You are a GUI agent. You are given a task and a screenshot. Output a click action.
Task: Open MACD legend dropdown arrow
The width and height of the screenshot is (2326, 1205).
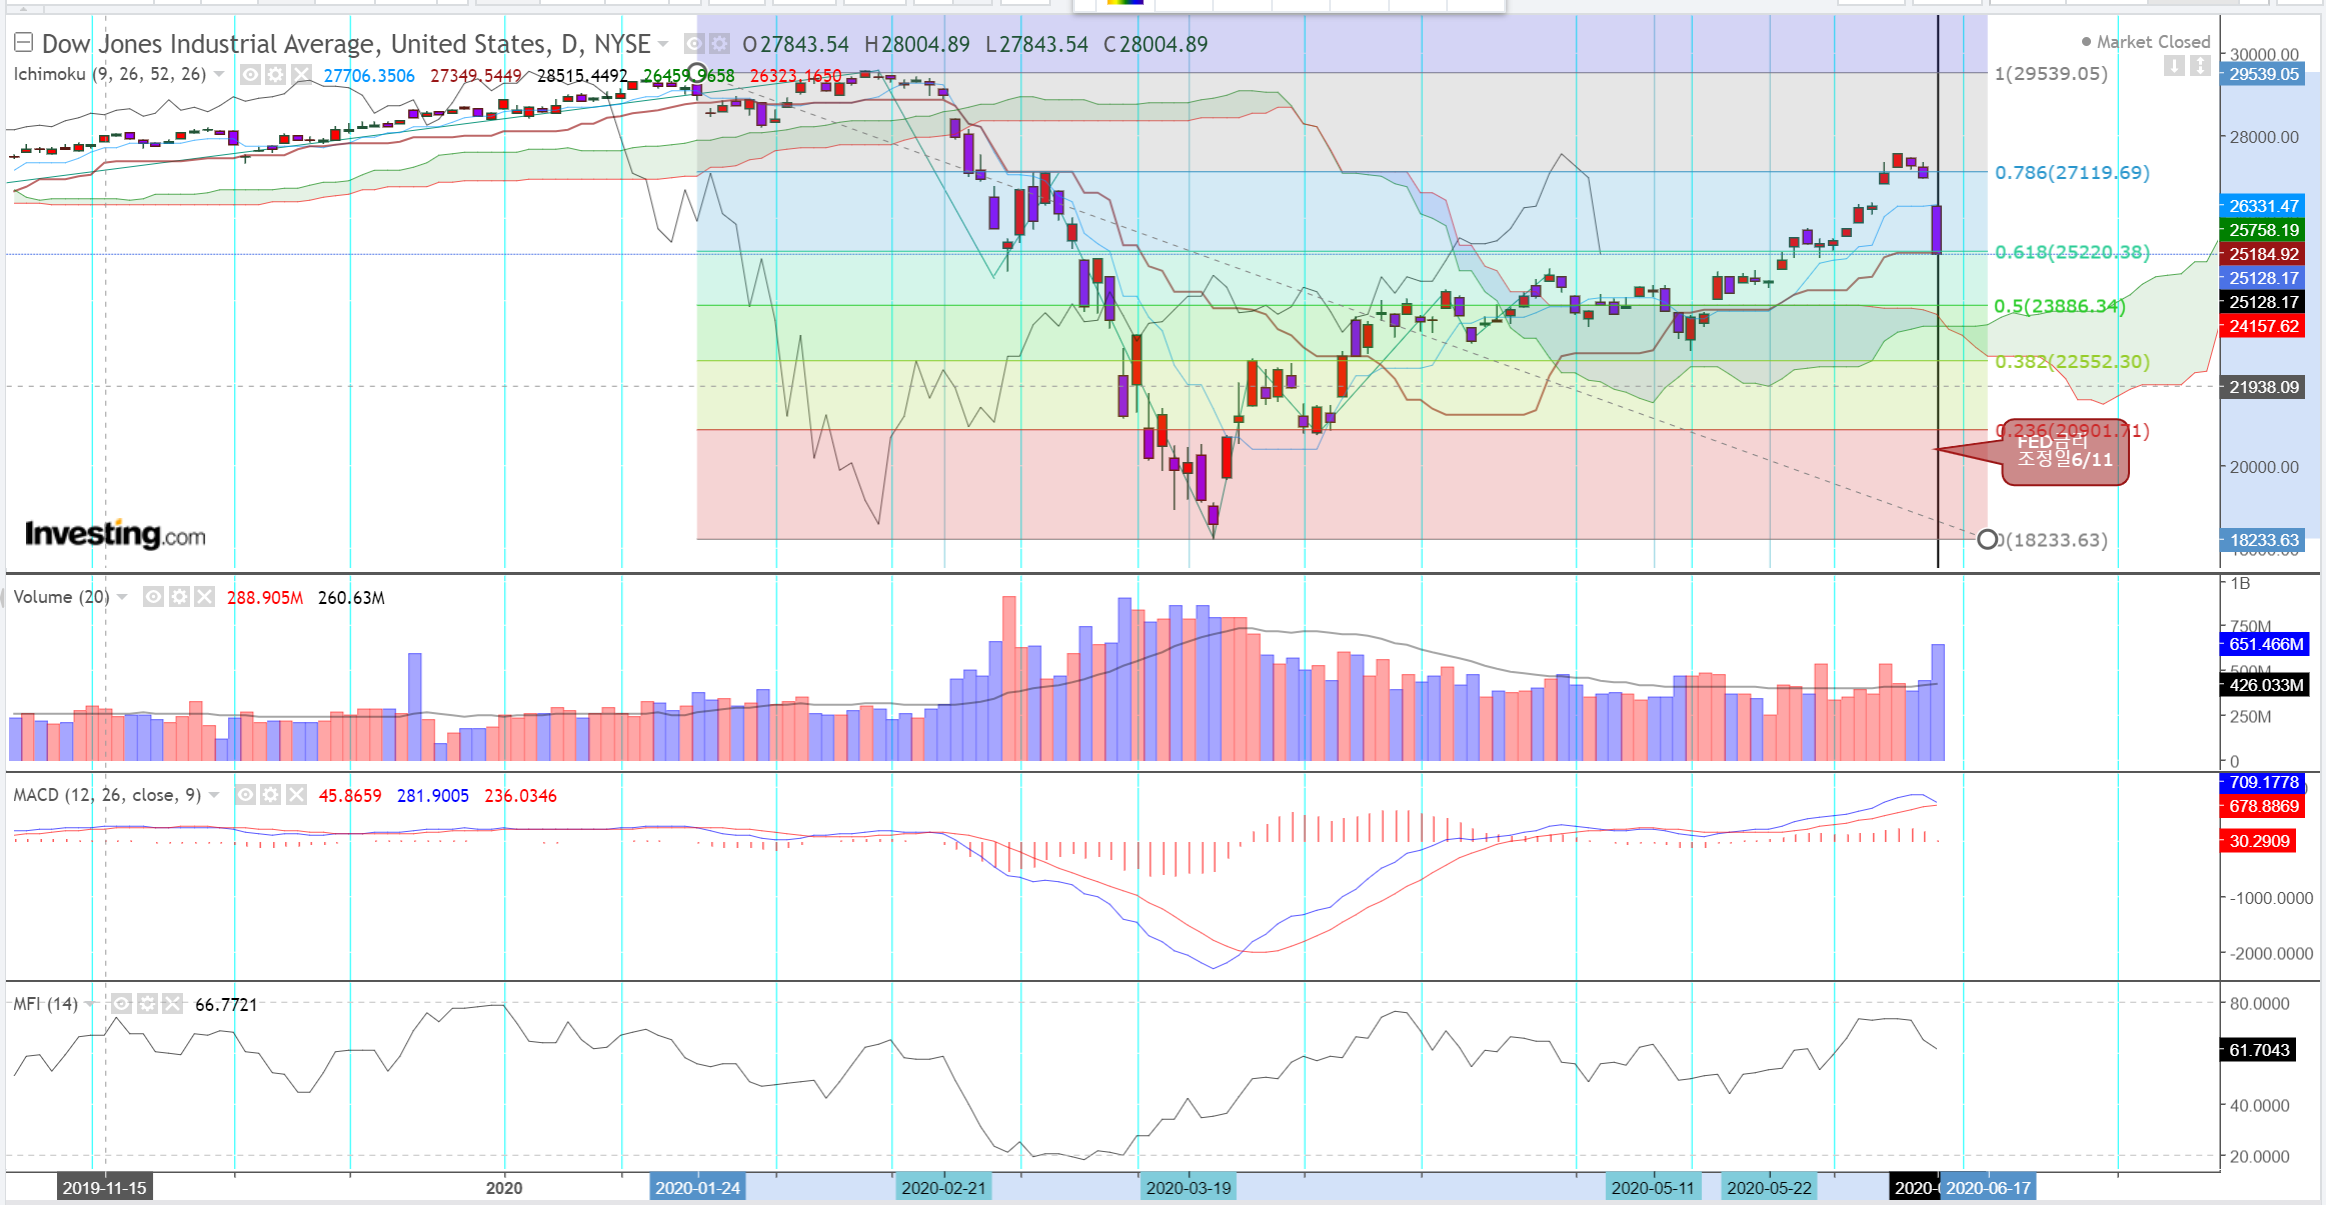(x=214, y=795)
